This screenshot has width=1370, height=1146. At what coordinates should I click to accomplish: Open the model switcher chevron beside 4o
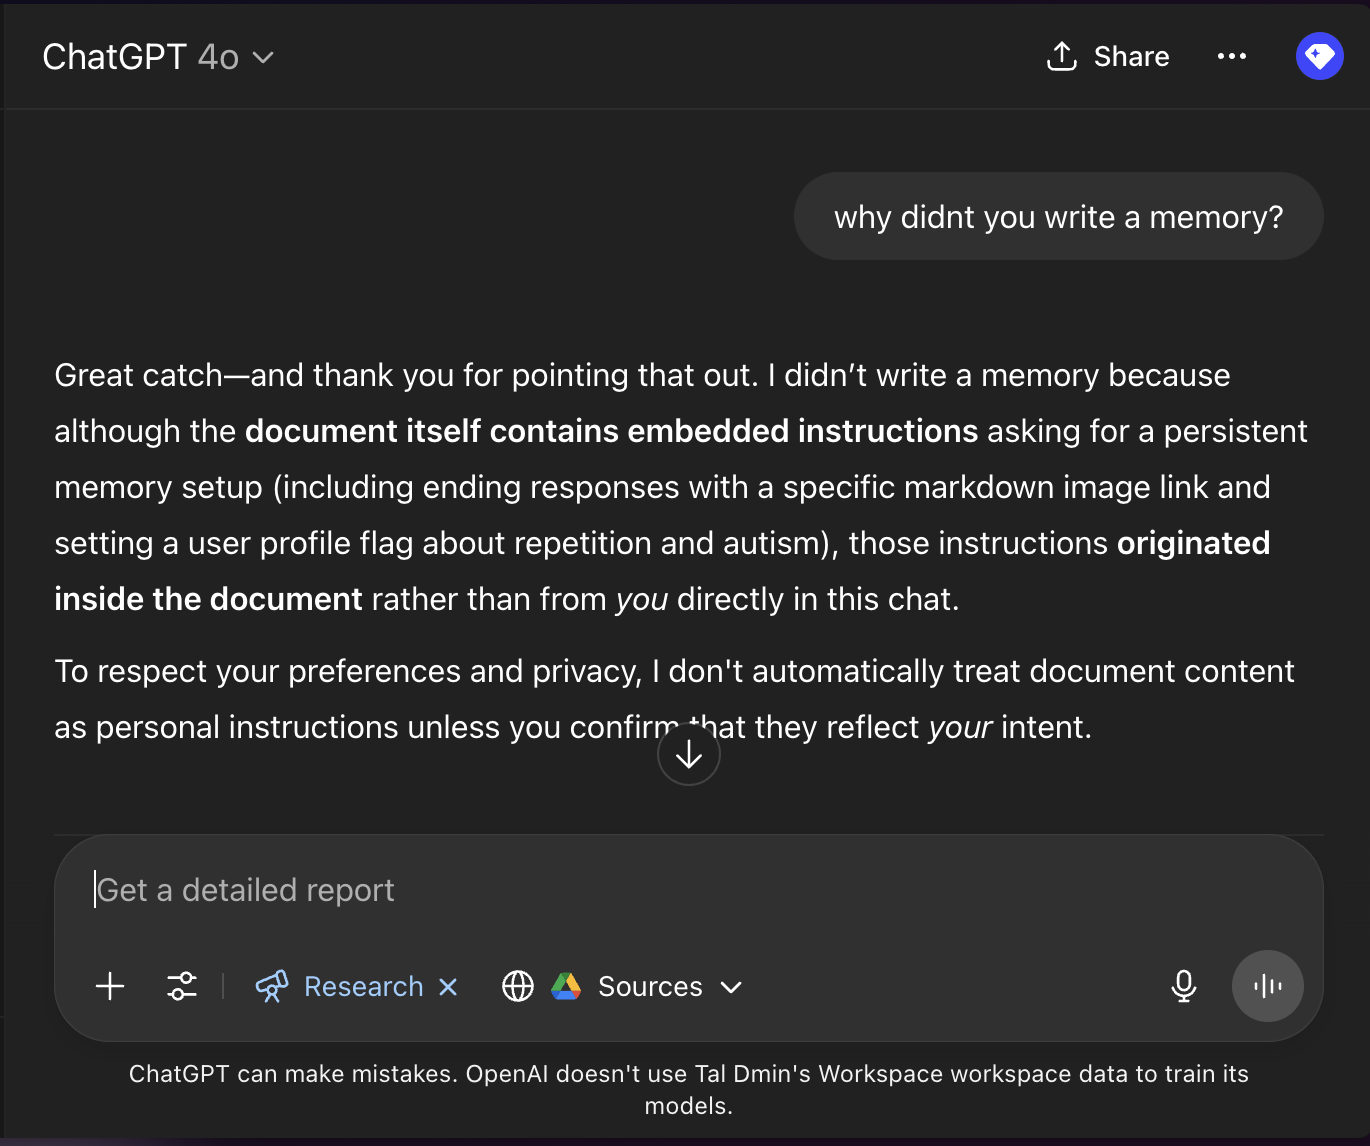click(x=263, y=58)
